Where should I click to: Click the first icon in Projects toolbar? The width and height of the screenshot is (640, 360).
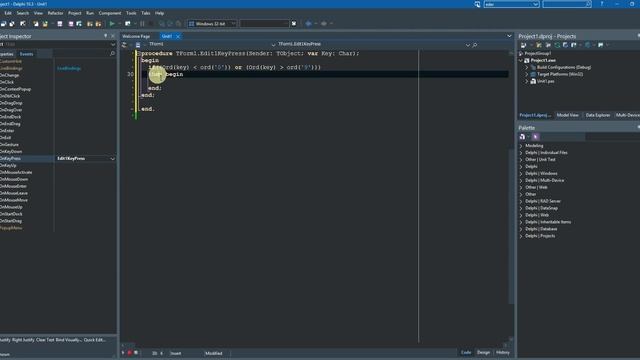[523, 45]
